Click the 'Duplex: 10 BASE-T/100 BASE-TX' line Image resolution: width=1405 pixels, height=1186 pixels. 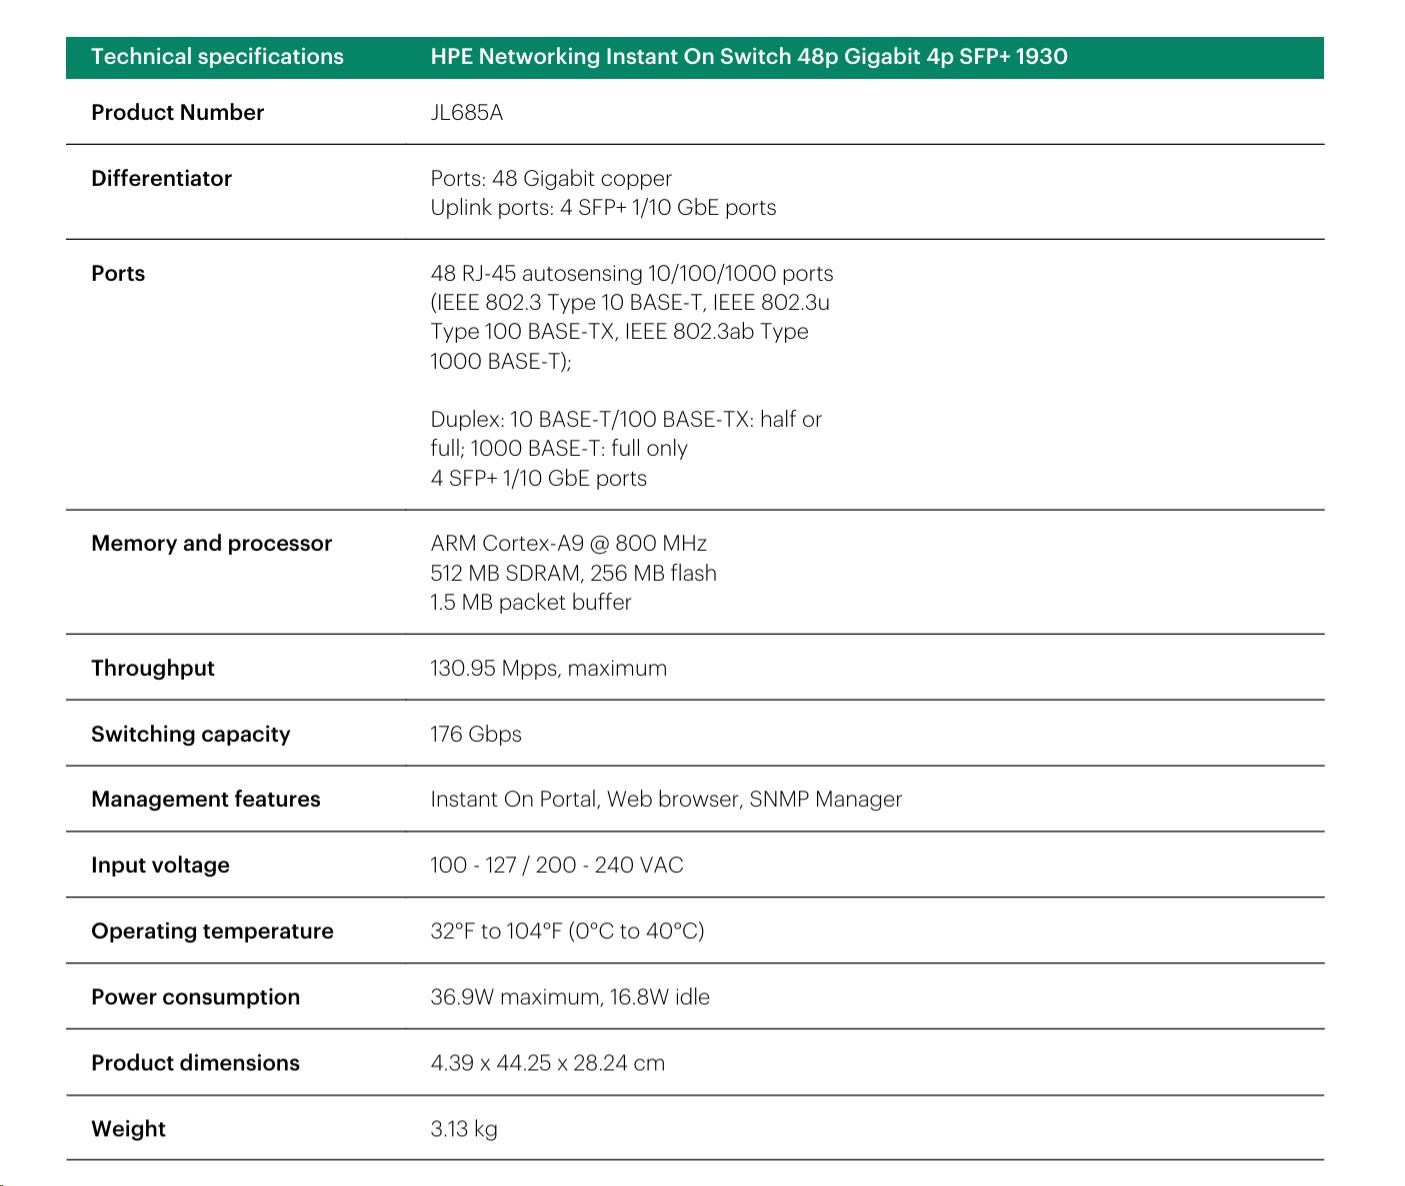pyautogui.click(x=625, y=420)
